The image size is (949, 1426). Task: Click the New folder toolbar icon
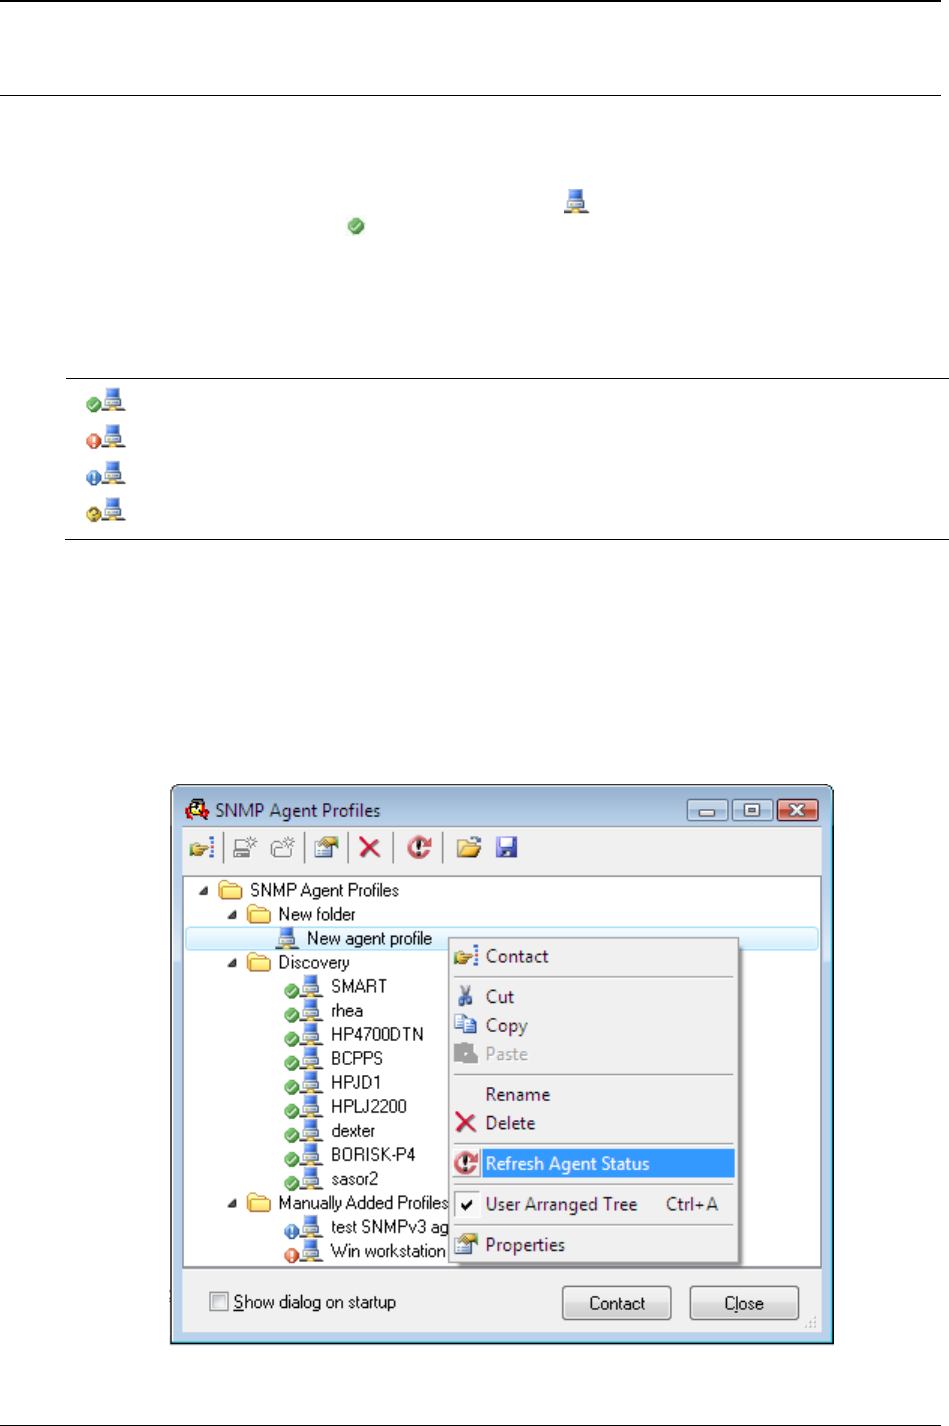(x=283, y=848)
